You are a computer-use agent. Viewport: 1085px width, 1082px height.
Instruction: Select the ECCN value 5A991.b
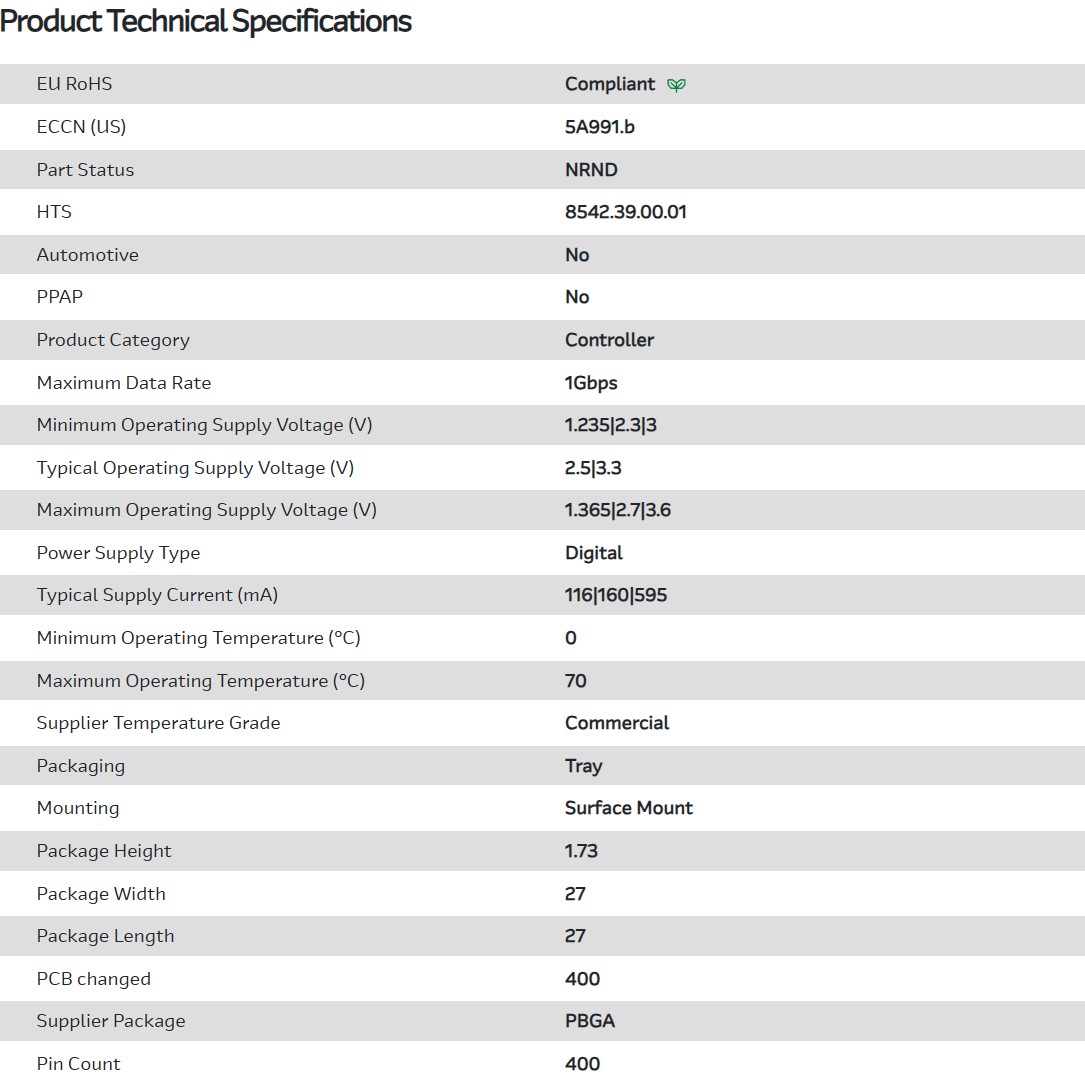coord(599,127)
